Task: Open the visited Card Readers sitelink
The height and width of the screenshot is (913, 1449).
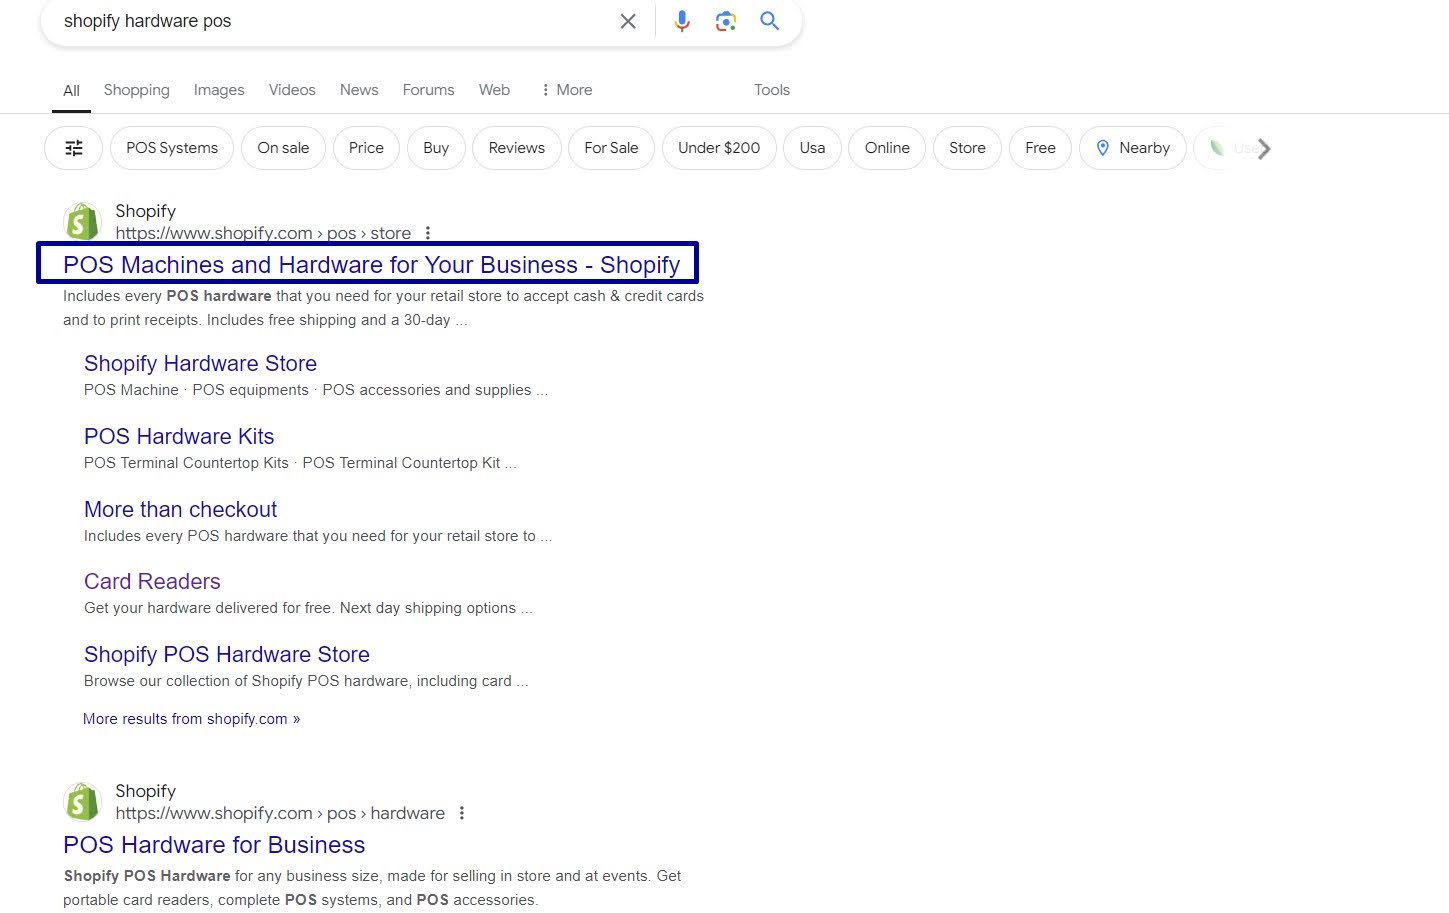Action: point(152,582)
